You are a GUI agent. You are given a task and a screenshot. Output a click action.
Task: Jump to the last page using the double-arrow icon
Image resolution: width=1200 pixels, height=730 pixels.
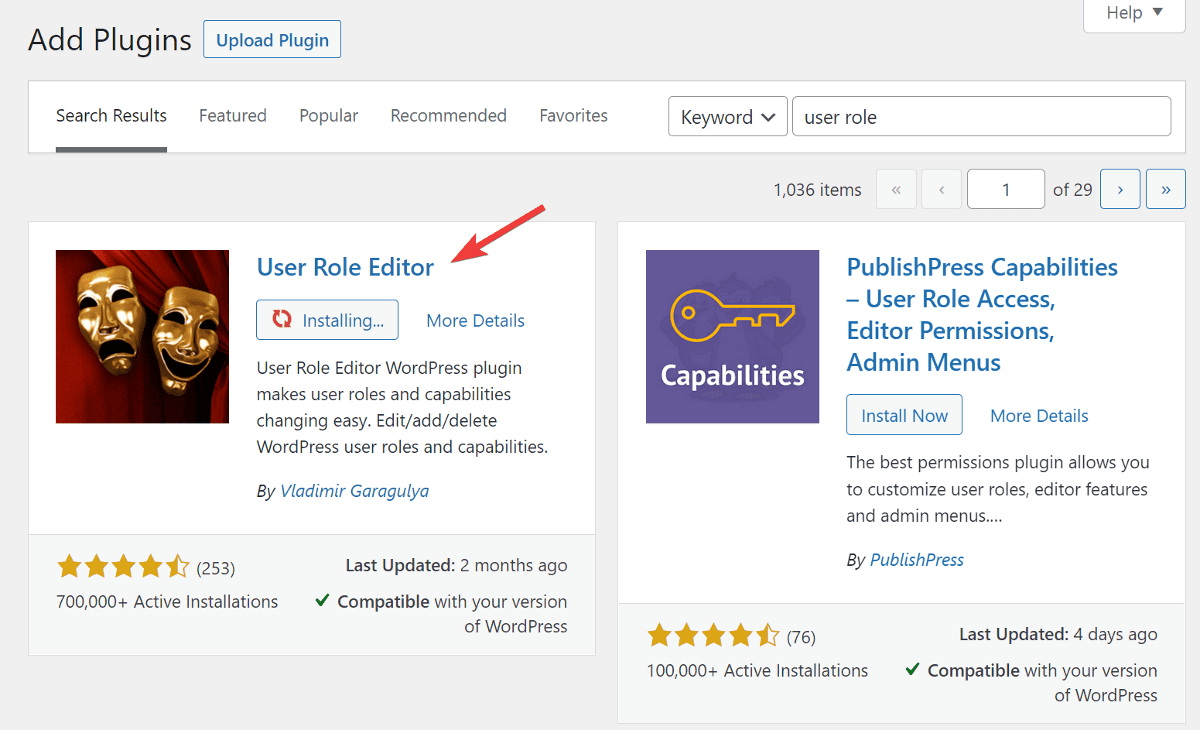(x=1165, y=188)
